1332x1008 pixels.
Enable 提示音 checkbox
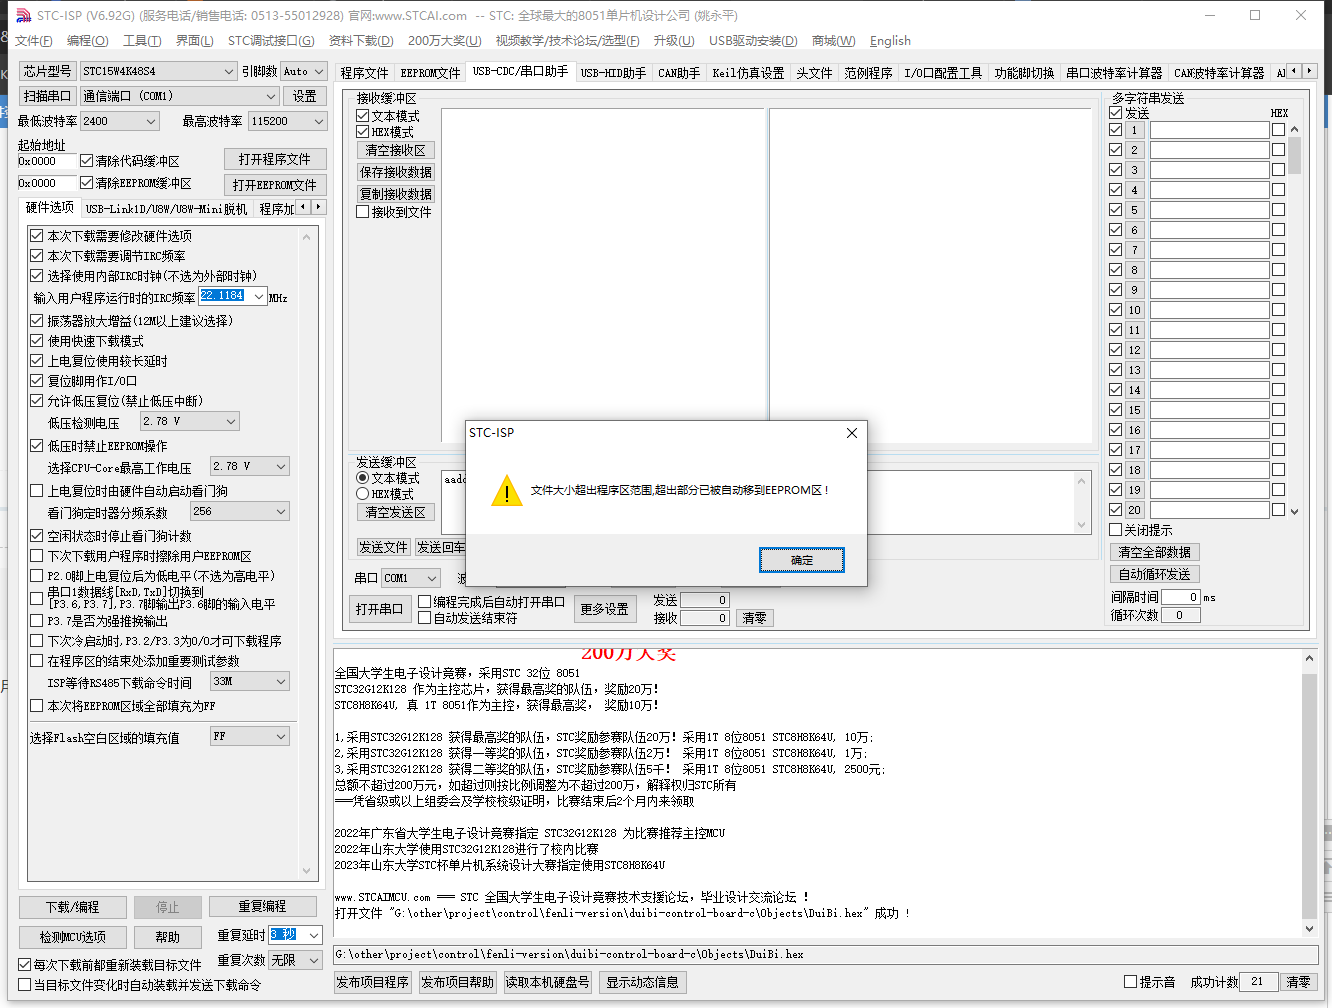(x=1131, y=982)
